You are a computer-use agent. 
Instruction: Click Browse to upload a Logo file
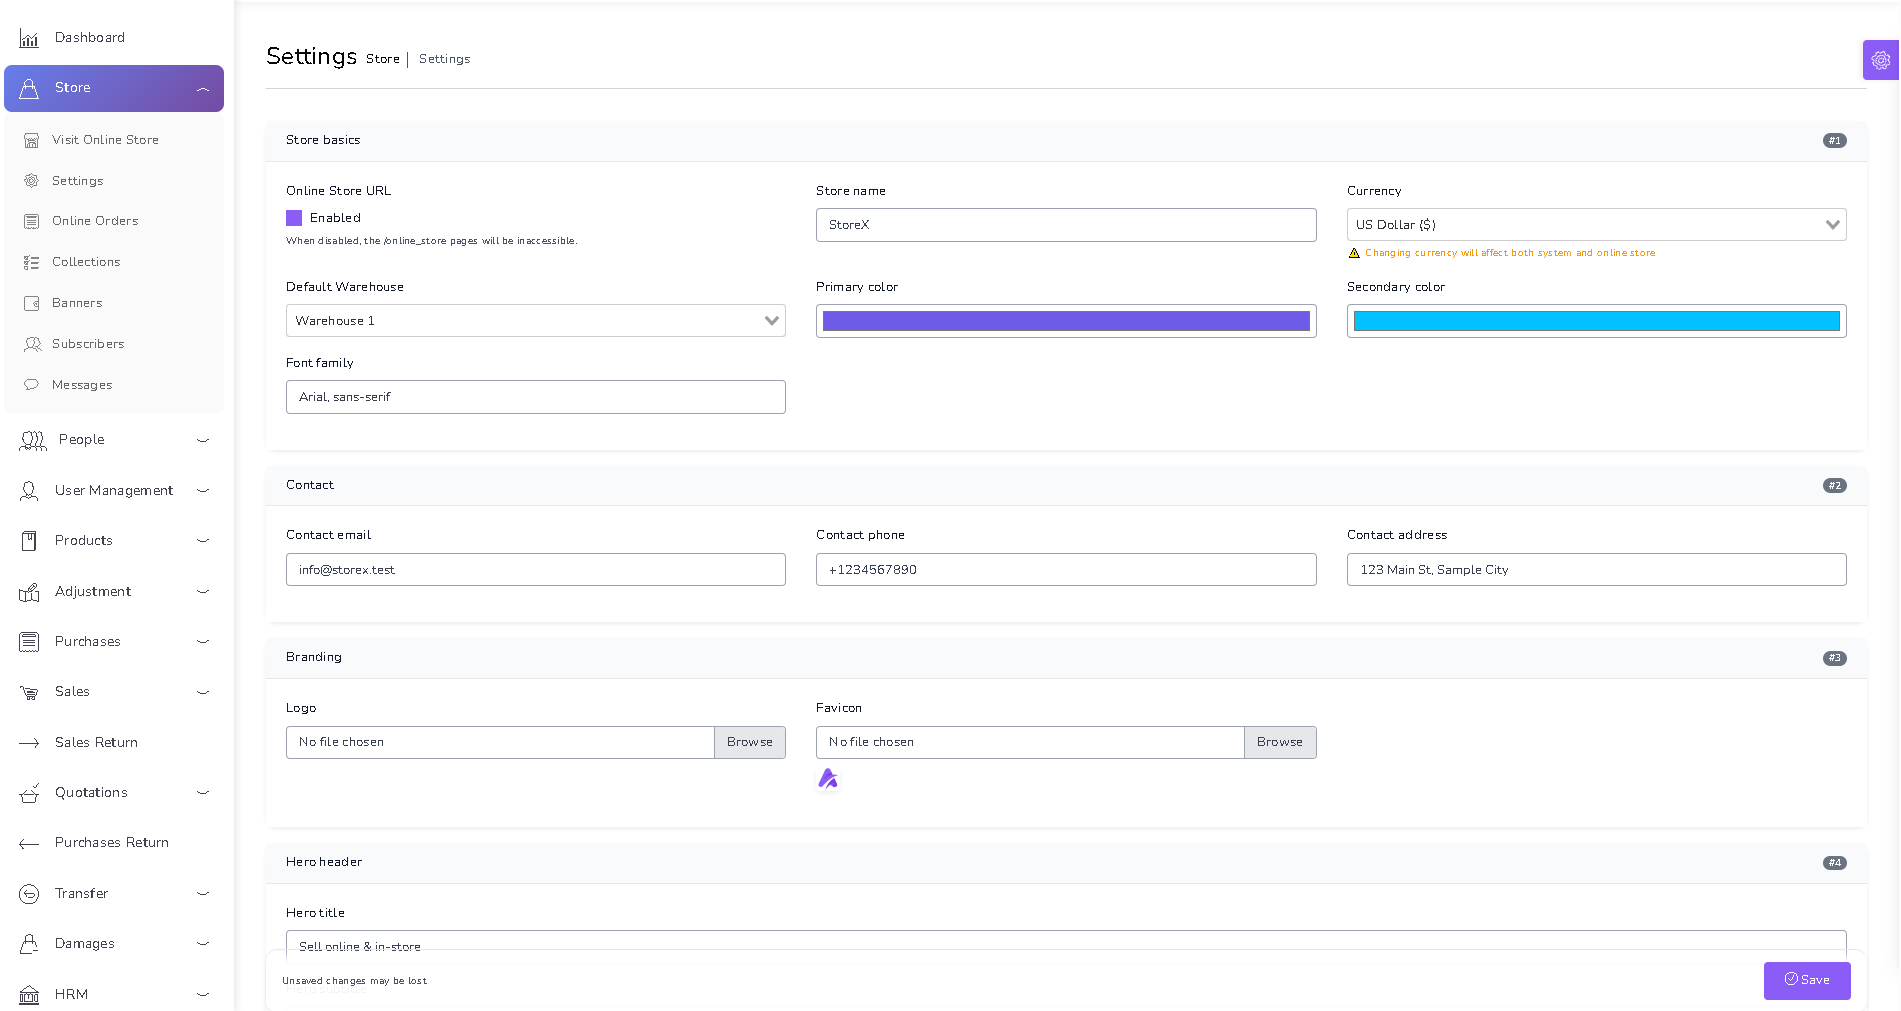click(x=749, y=742)
